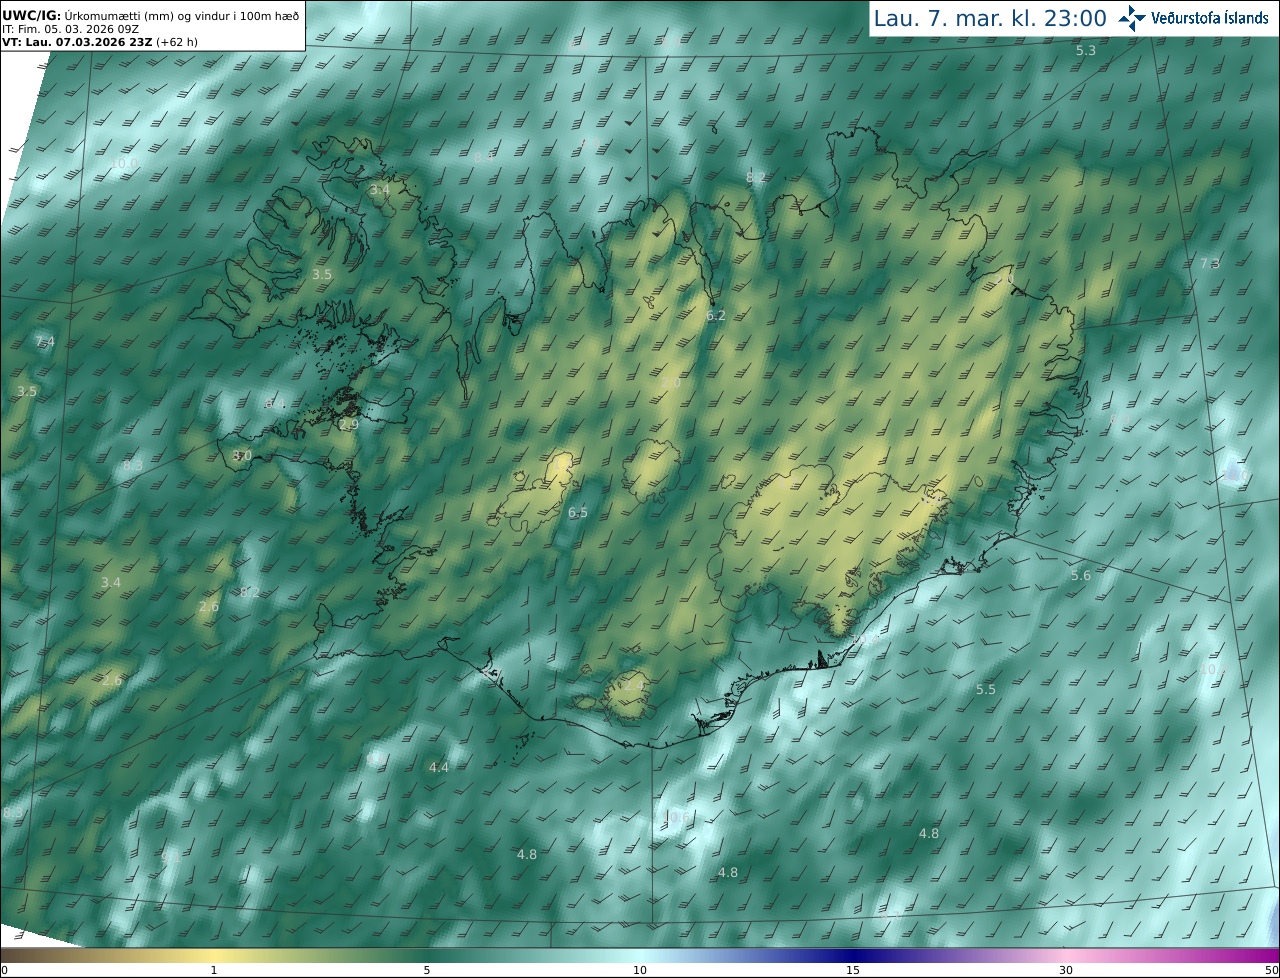Click the 'UWC/IG: Úrkomumætti (mm)' title line
The width and height of the screenshot is (1280, 978).
pos(150,16)
